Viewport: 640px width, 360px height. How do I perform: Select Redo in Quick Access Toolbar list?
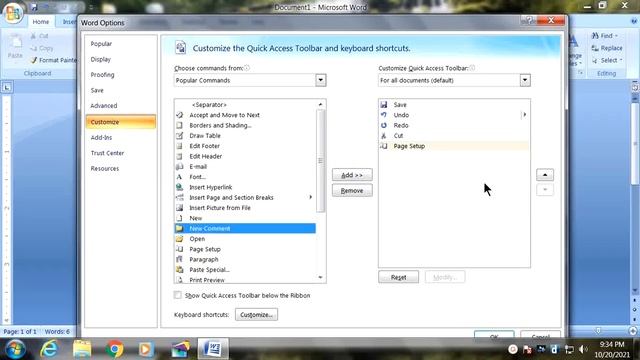454,125
